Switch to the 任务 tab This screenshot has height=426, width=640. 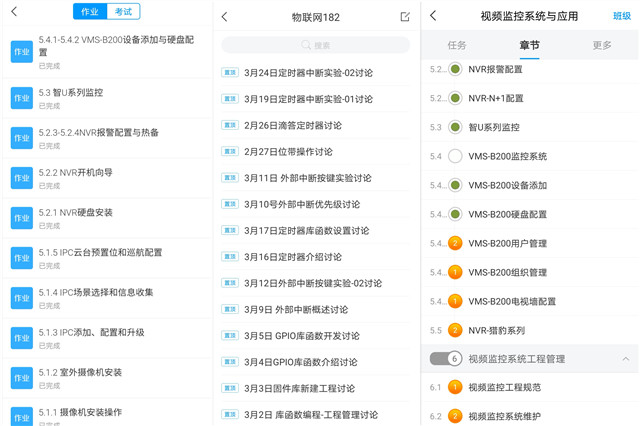point(457,45)
